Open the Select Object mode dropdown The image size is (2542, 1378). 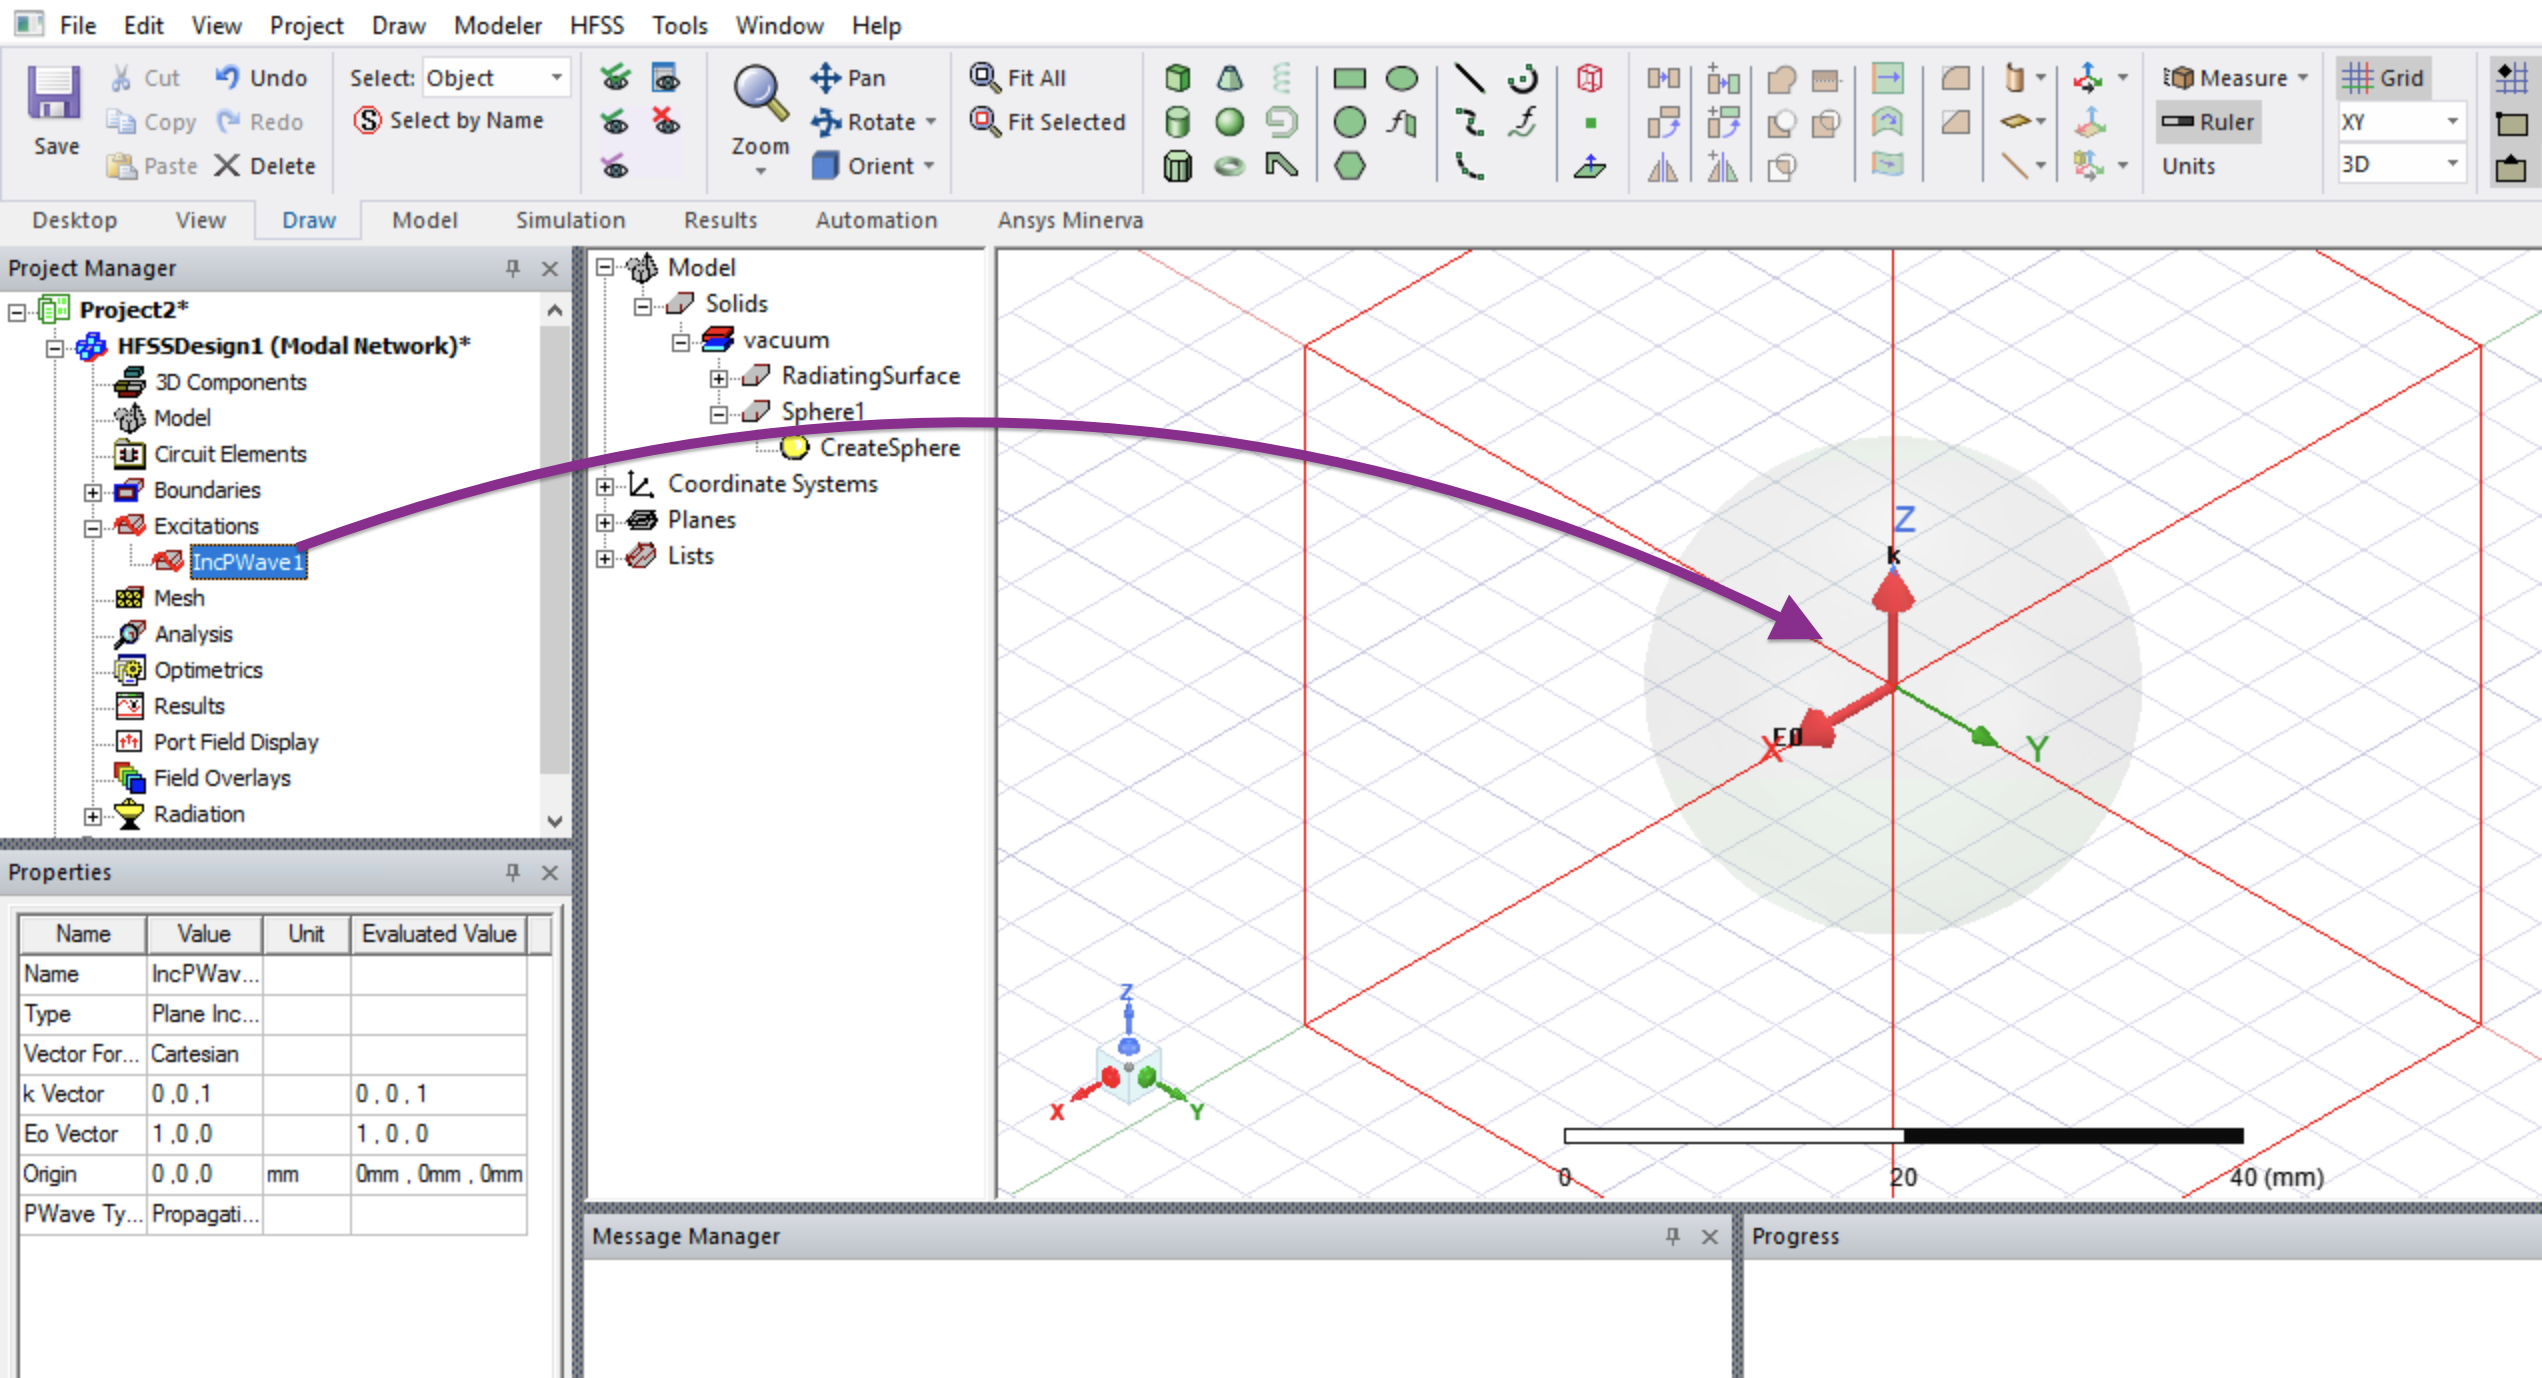point(557,77)
